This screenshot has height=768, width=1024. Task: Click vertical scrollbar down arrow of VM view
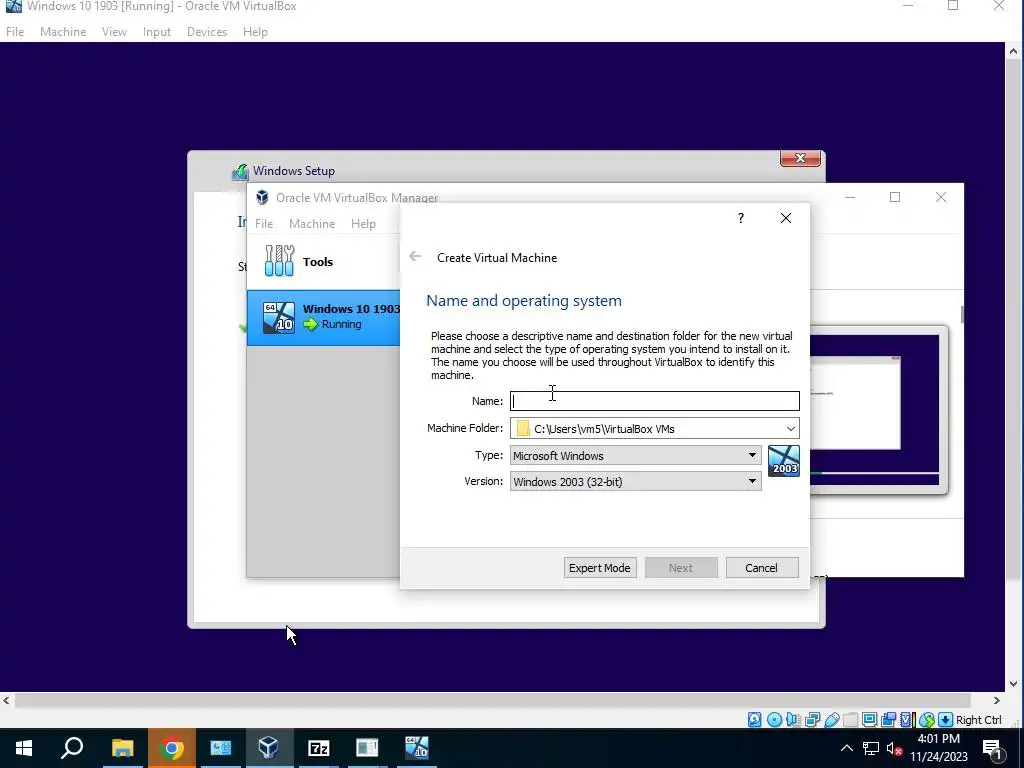point(1013,684)
